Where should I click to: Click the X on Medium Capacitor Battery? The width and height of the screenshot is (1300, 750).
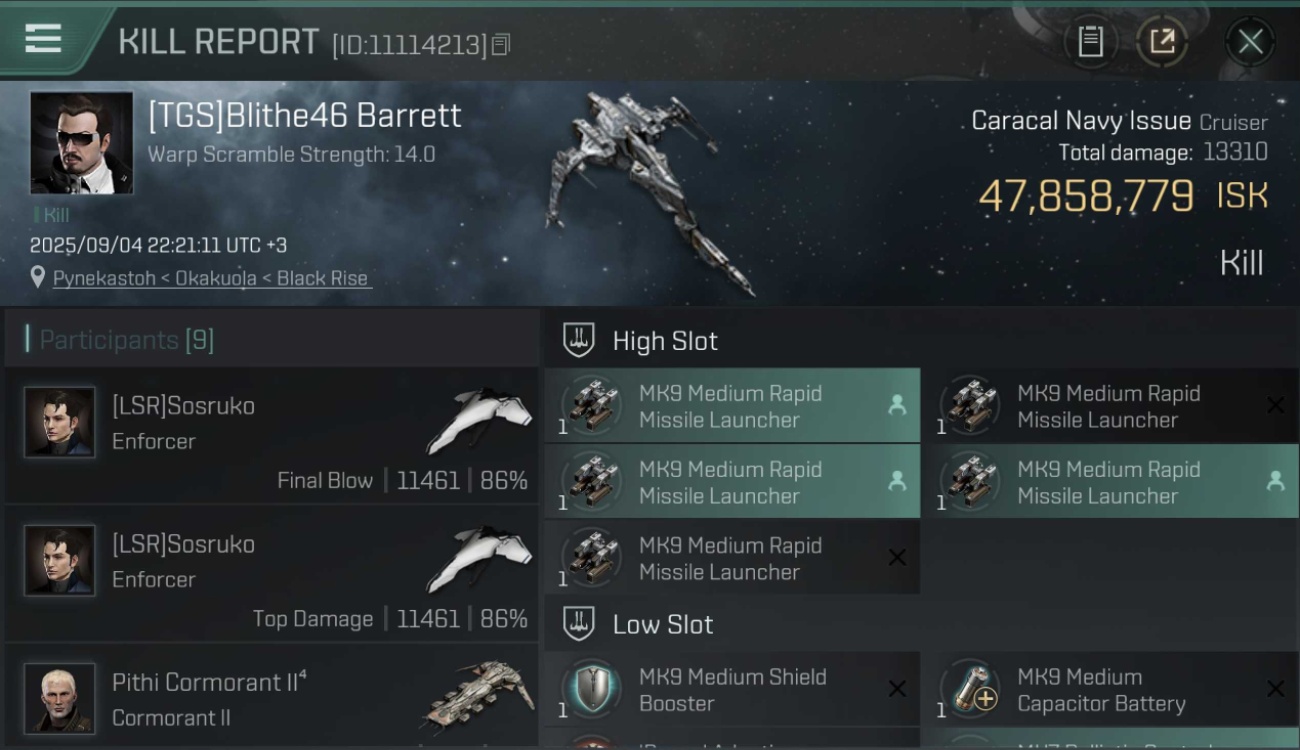pos(1275,689)
